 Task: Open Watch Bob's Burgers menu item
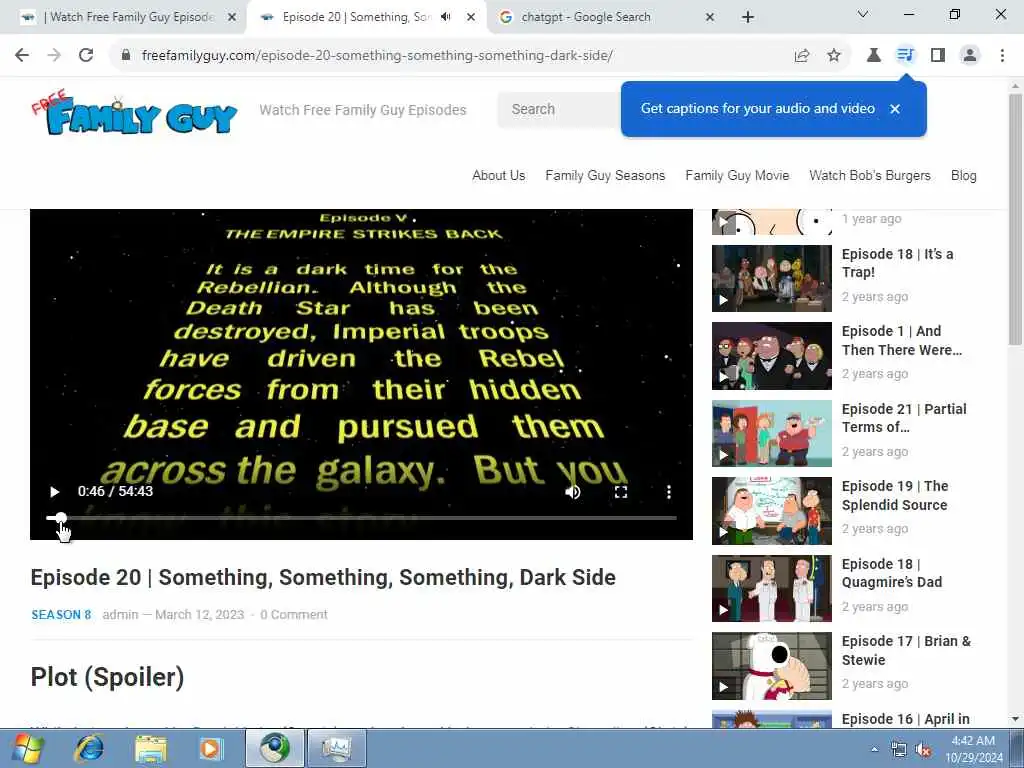[x=870, y=176]
